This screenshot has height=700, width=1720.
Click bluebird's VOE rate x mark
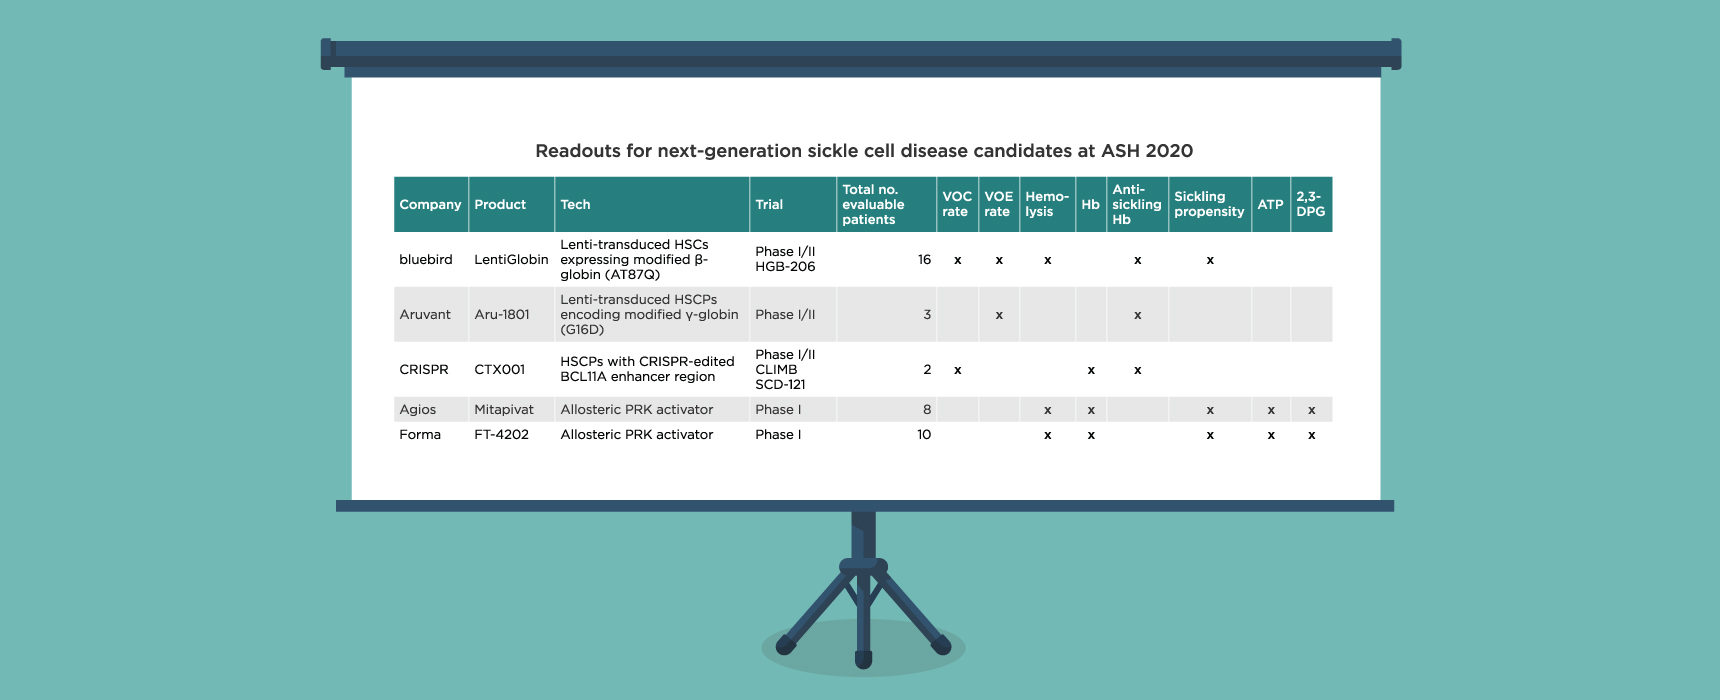click(x=999, y=261)
